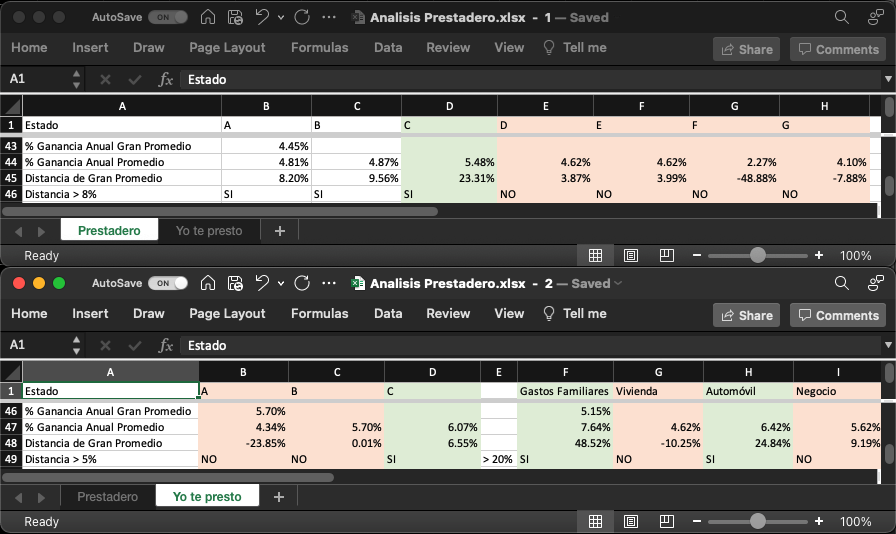896x534 pixels.
Task: Open Formulas ribbon tab in top window
Action: pos(319,47)
